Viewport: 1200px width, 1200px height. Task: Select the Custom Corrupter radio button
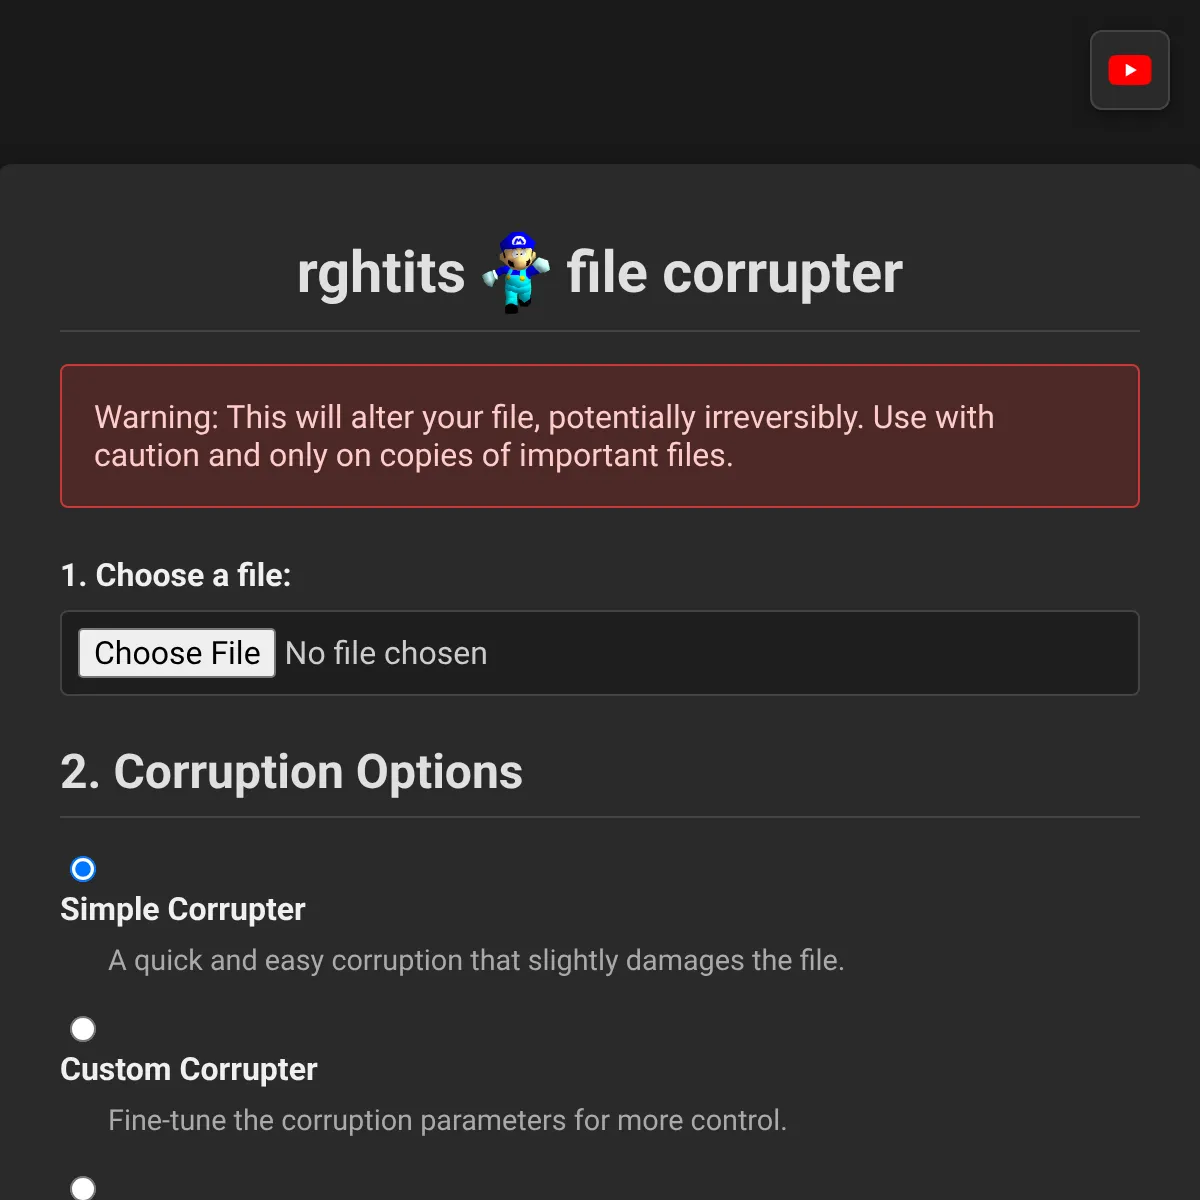tap(83, 1029)
